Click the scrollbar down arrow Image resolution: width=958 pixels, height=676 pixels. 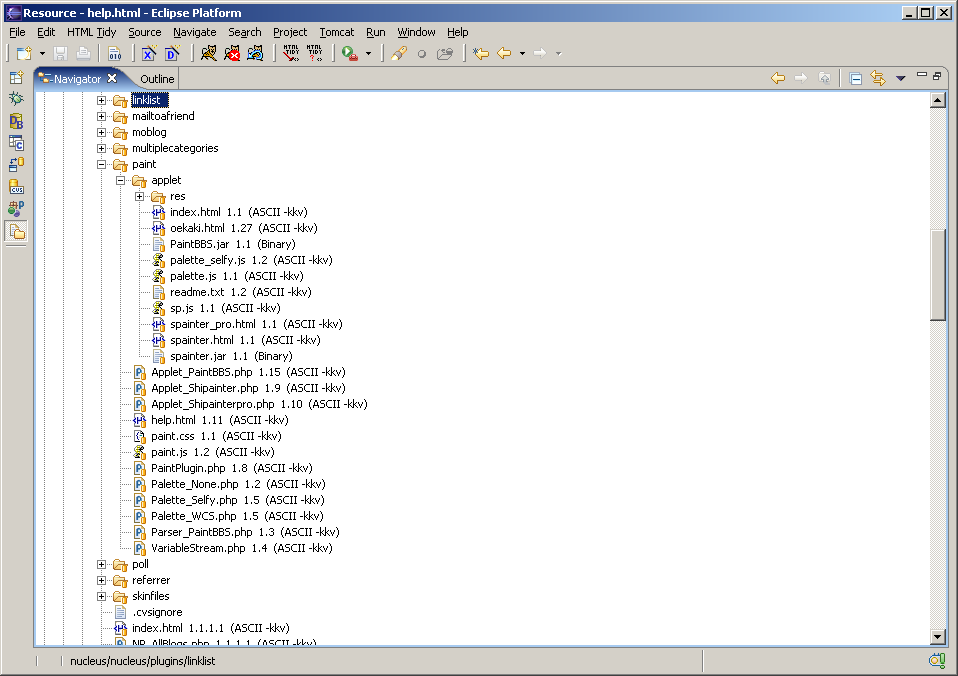[938, 637]
